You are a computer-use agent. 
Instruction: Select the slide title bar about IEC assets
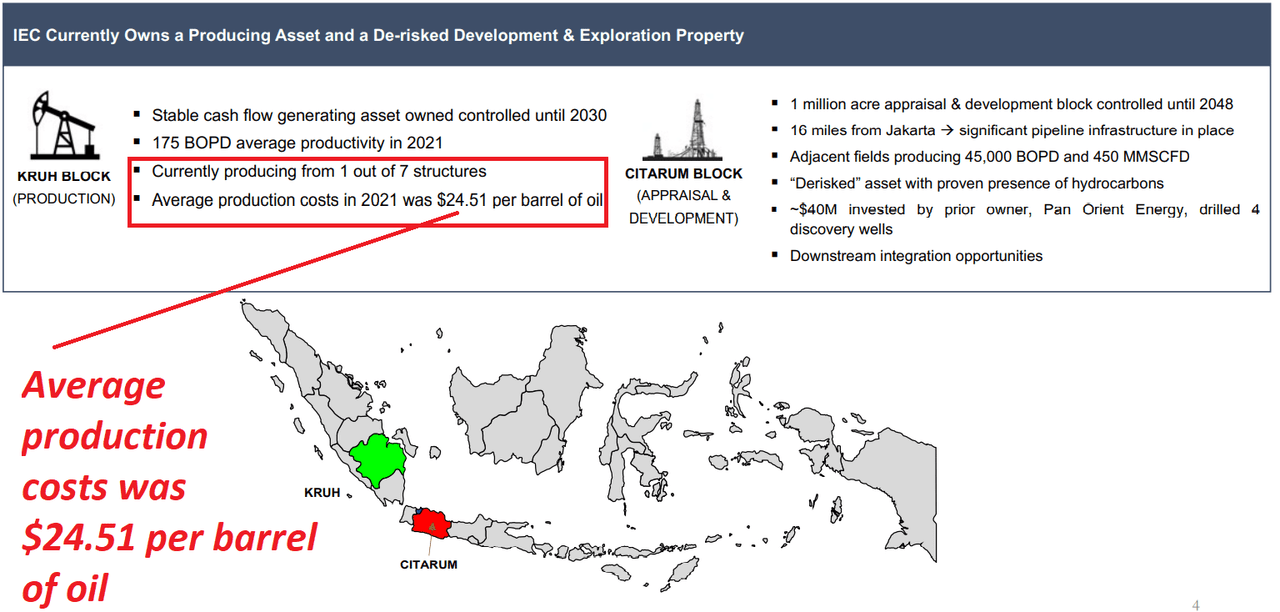point(378,35)
